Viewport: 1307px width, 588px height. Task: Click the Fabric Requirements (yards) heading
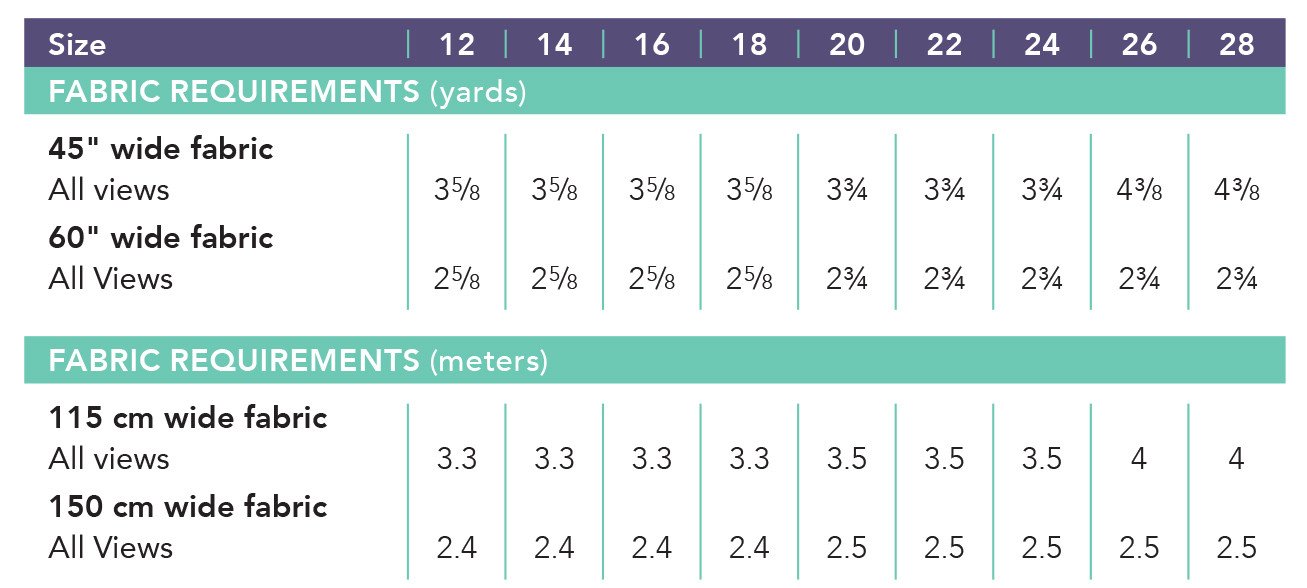[x=287, y=92]
